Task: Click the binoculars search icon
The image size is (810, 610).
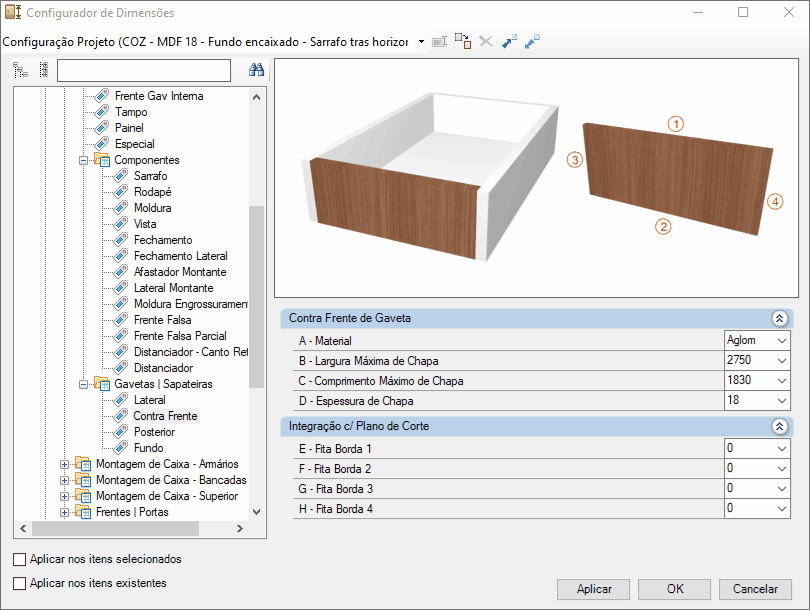Action: [x=256, y=70]
